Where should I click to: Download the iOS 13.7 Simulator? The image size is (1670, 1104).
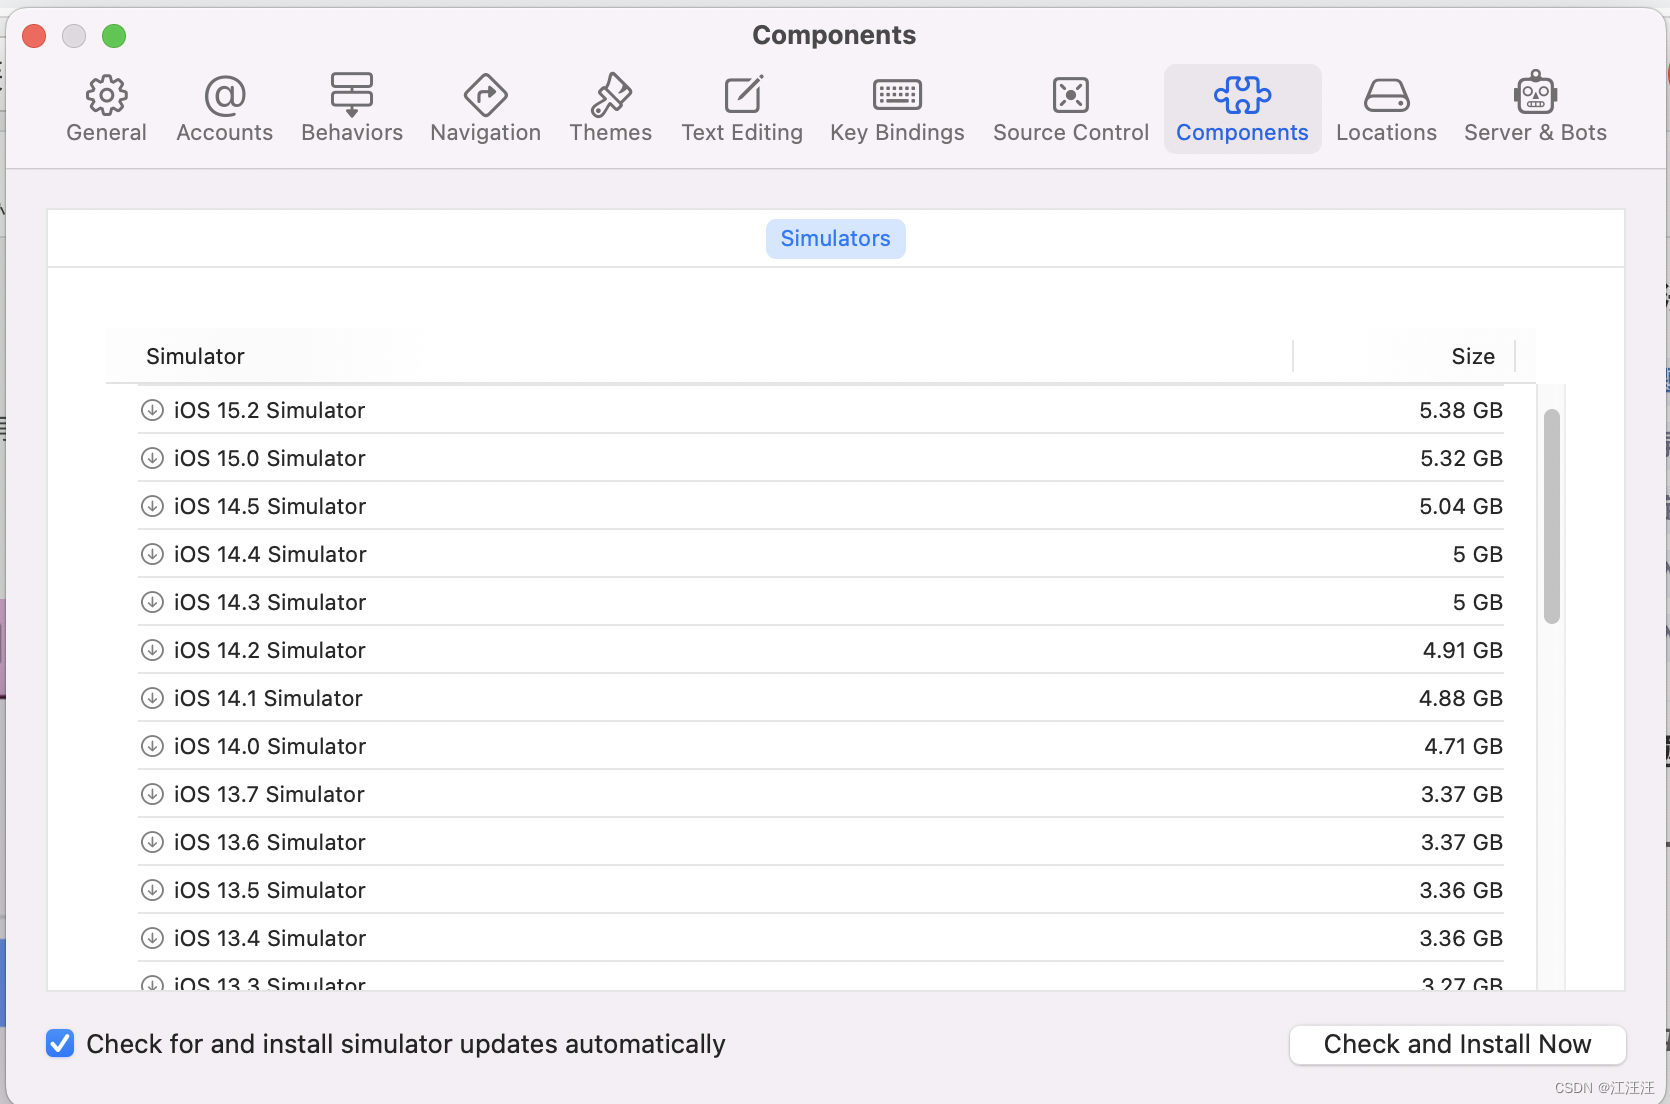click(152, 794)
